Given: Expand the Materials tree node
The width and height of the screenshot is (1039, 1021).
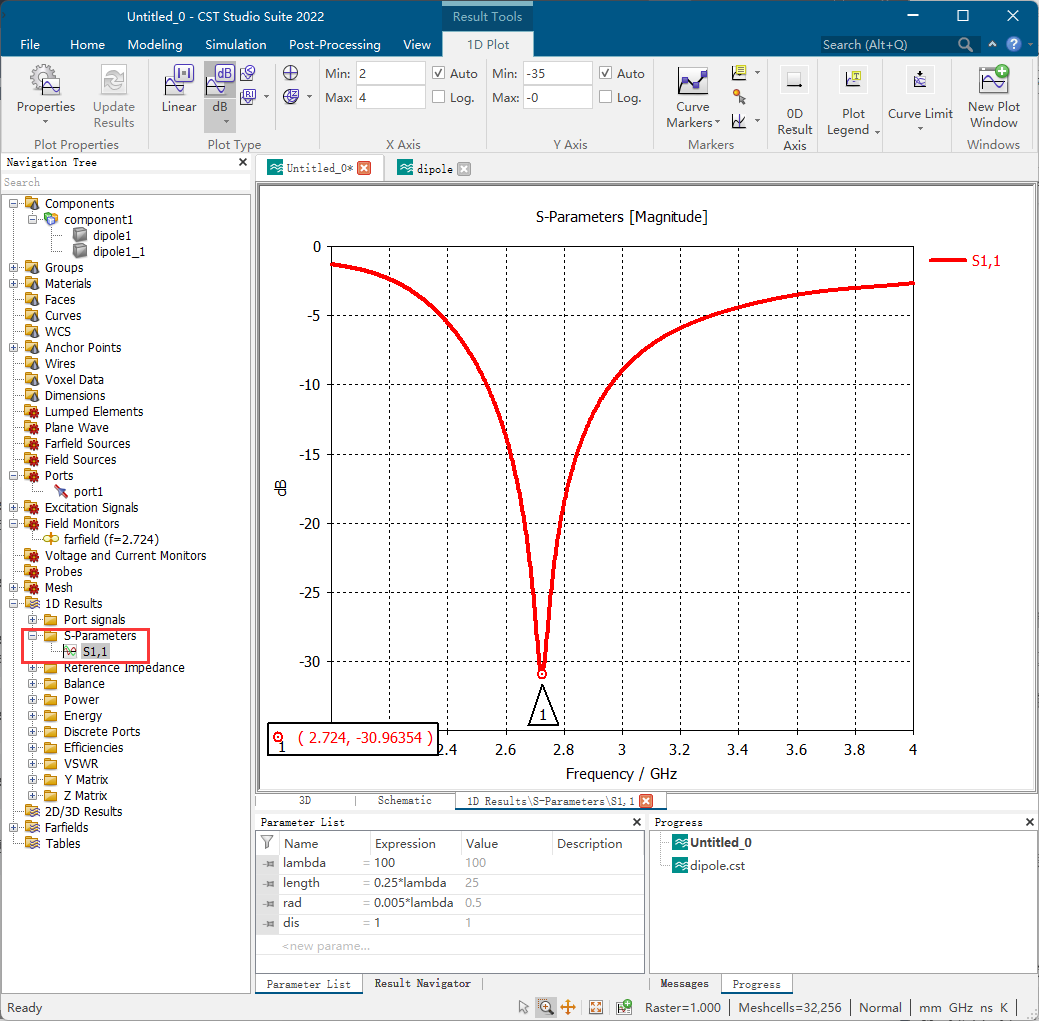Looking at the screenshot, I should tap(13, 284).
